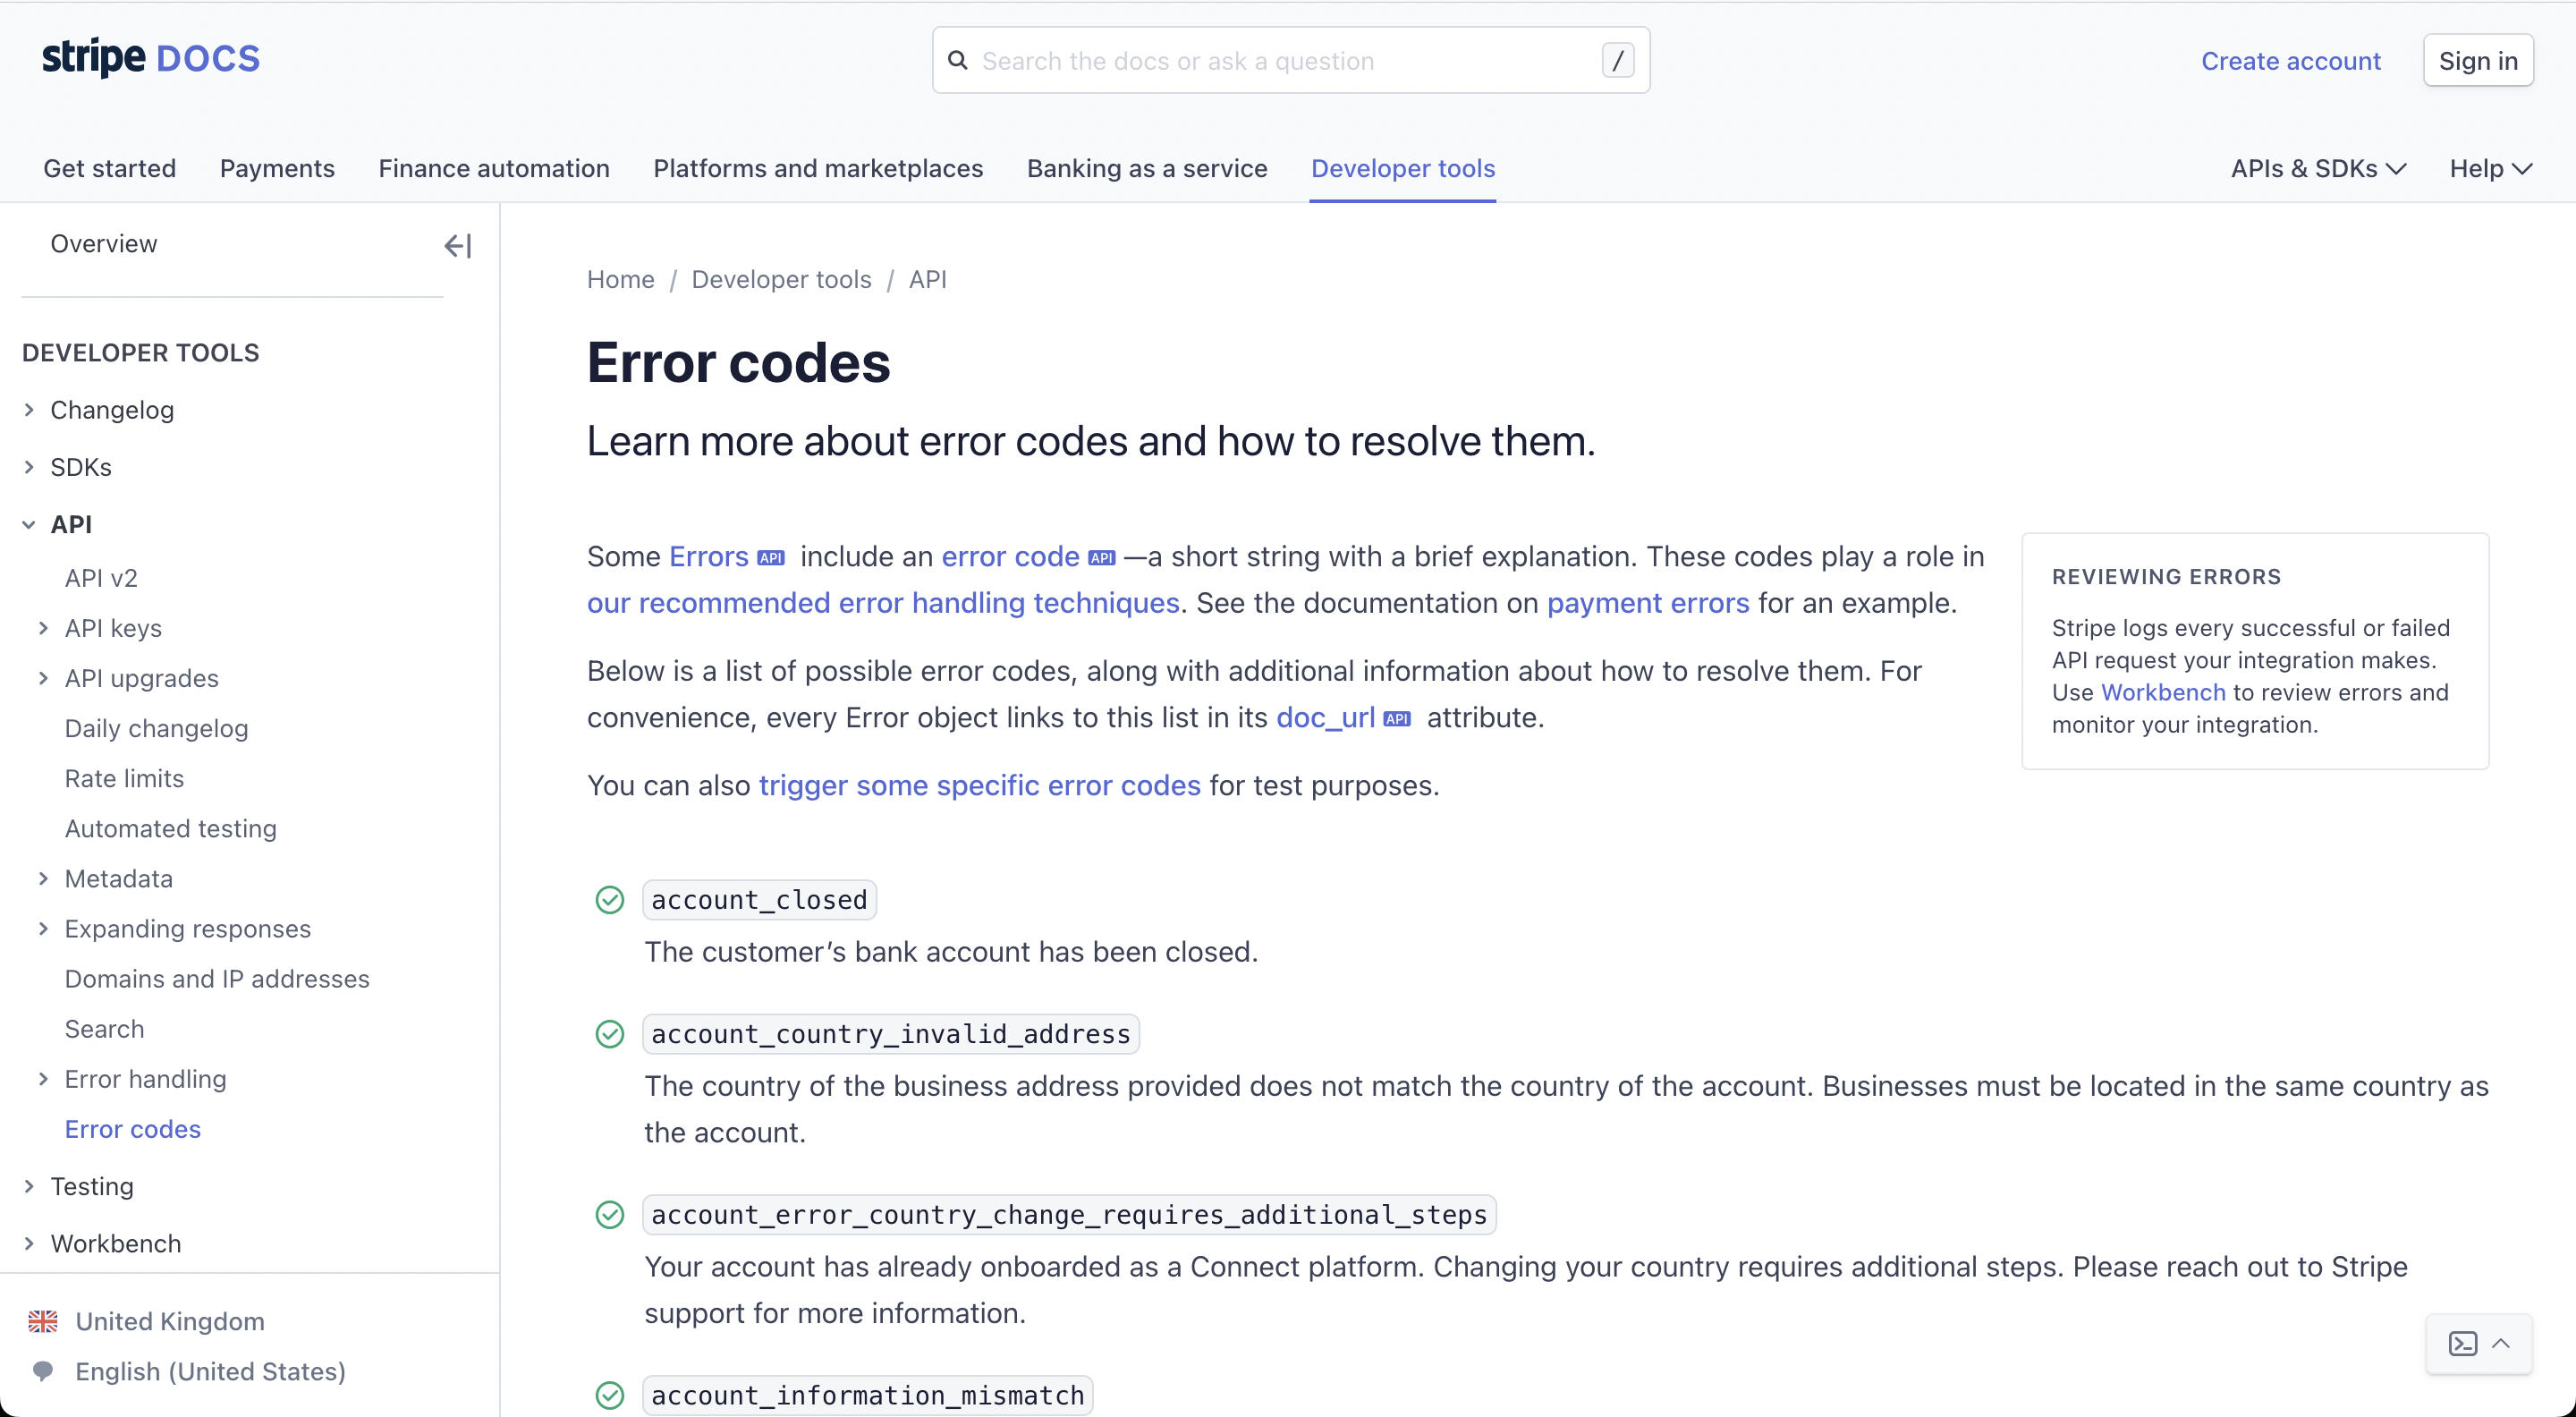Switch to the Payments nav item

click(277, 168)
